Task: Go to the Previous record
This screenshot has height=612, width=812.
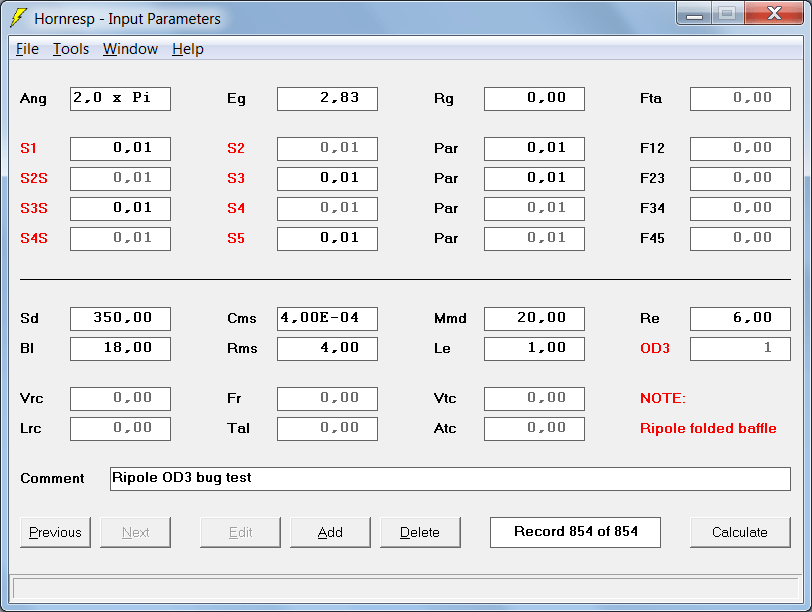Action: point(55,532)
